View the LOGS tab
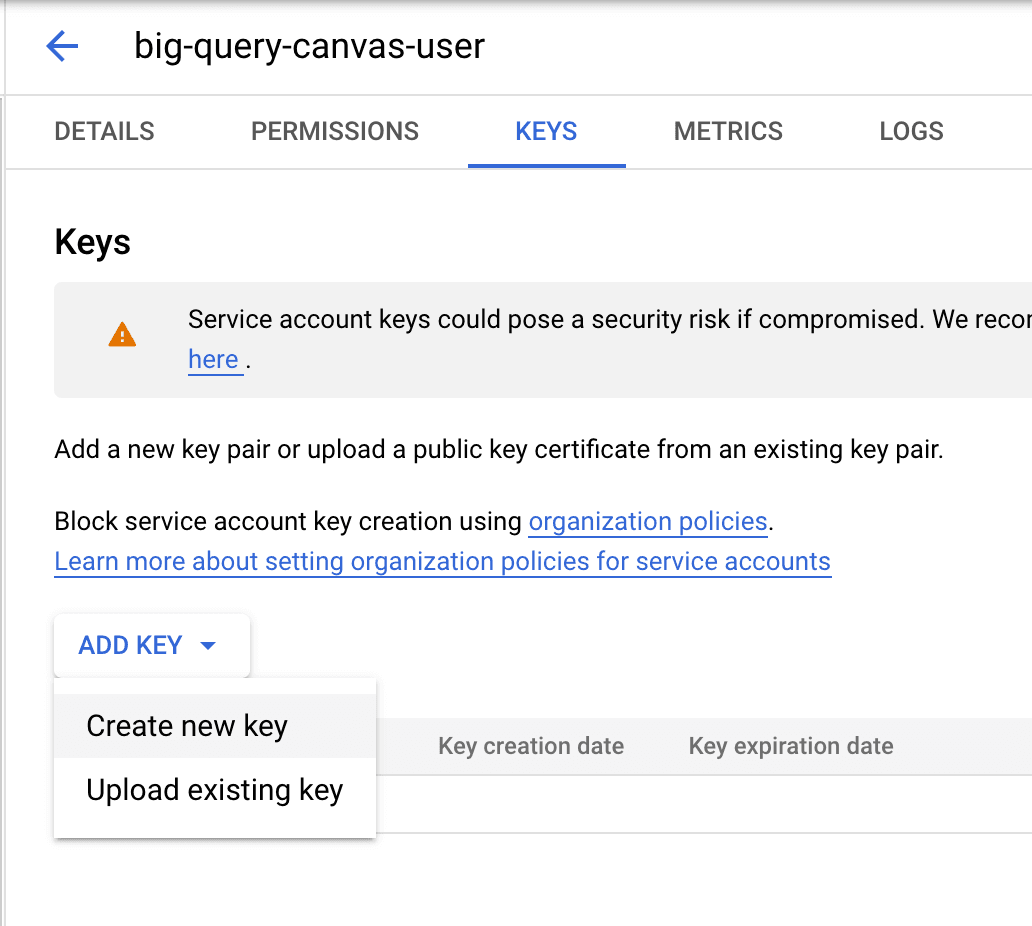Screen dimensions: 1032x926 [x=912, y=132]
